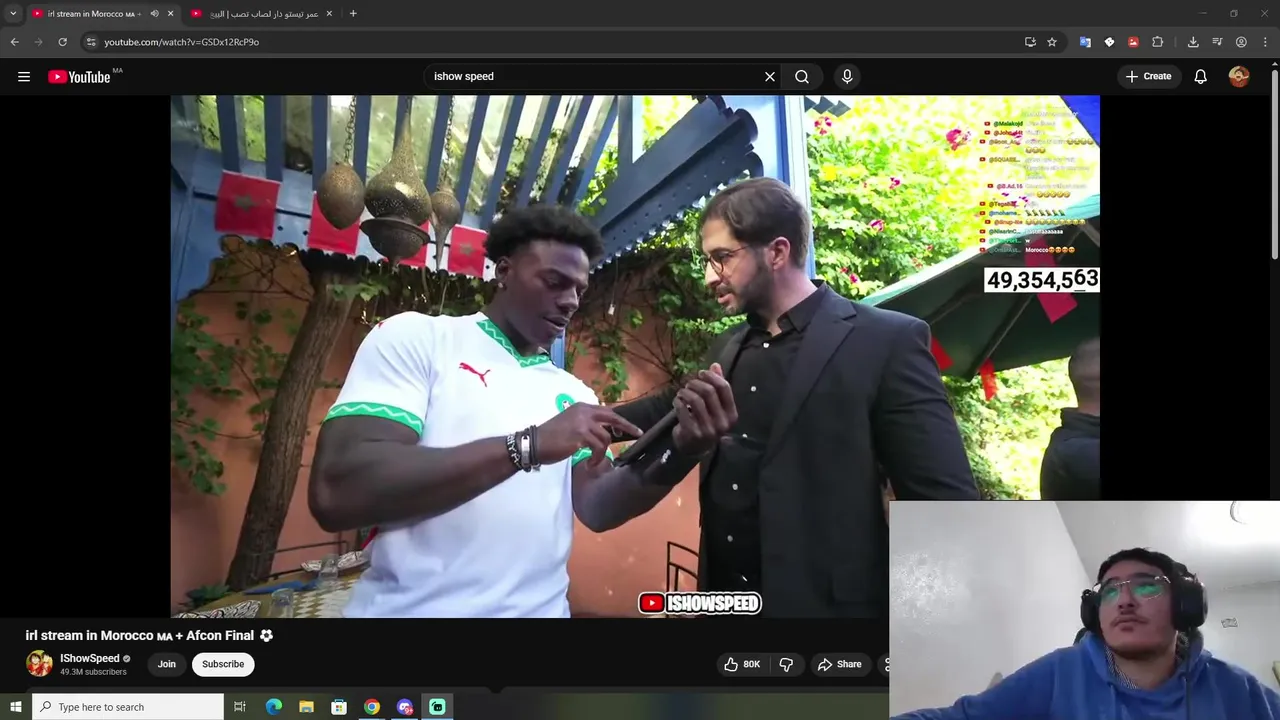
Task: Subscribe to IShowSpeed channel
Action: pos(223,664)
